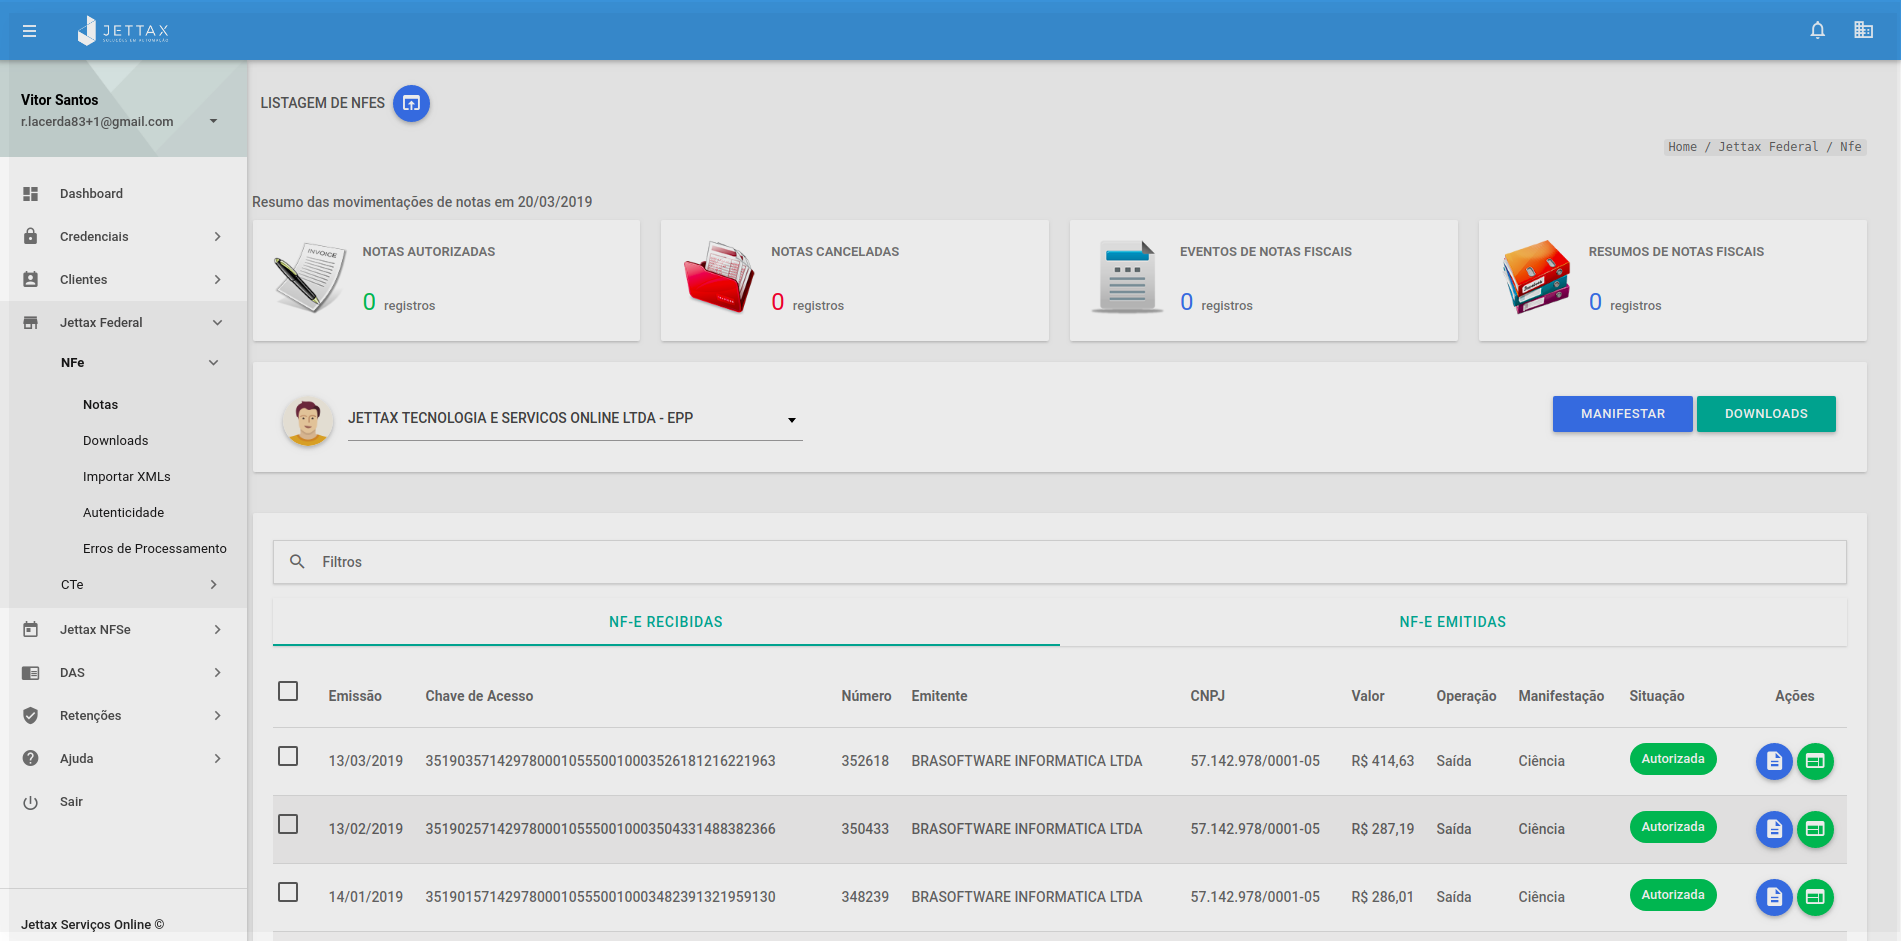Click the blue Listagem de NFes upload icon
1901x941 pixels.
pyautogui.click(x=411, y=103)
